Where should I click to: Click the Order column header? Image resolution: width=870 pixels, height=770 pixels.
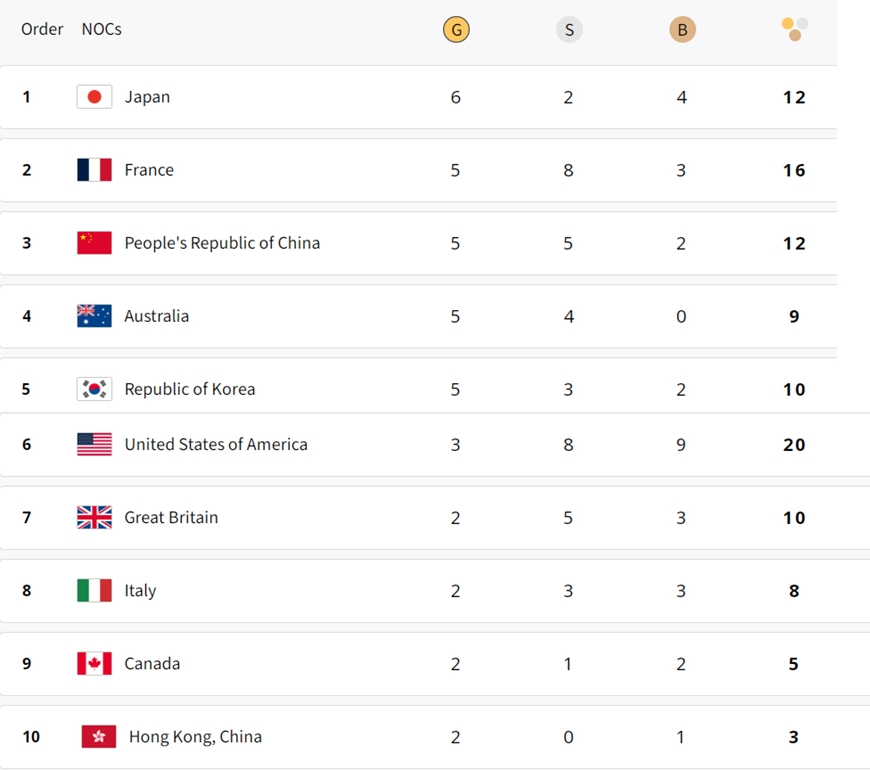click(42, 29)
